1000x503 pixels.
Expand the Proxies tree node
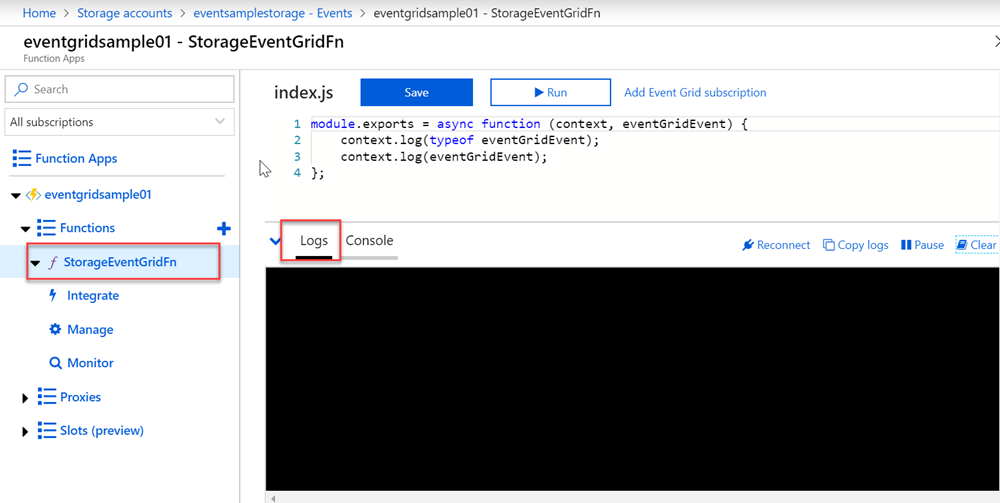pyautogui.click(x=26, y=398)
